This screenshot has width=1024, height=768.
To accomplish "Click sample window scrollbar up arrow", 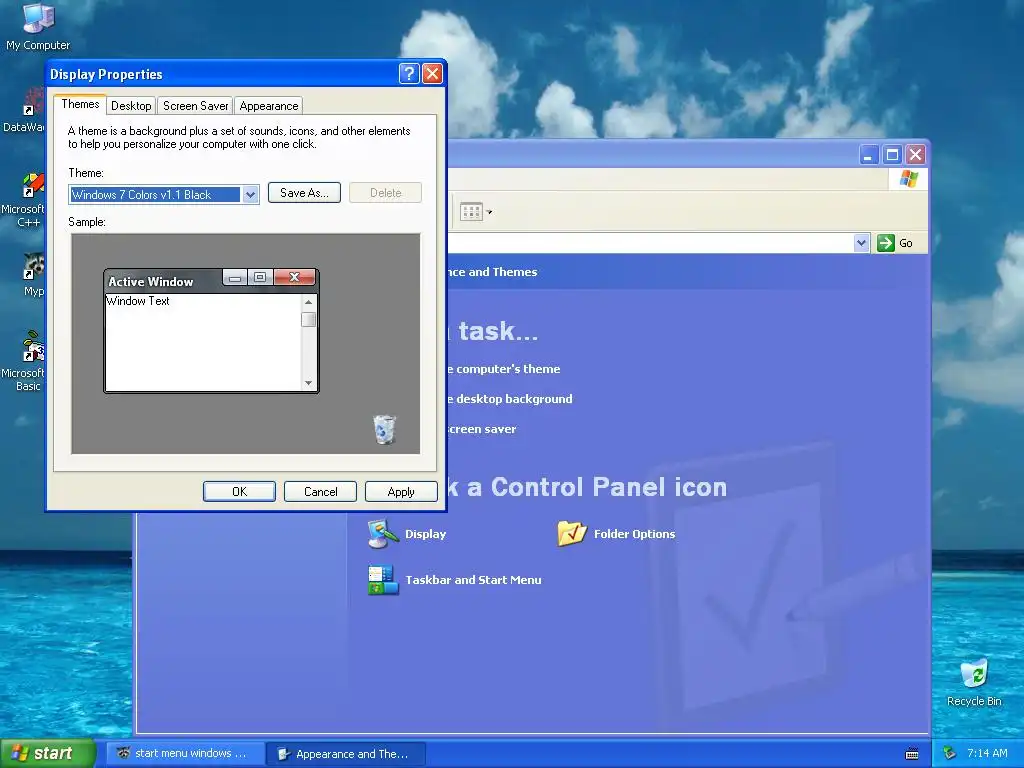I will 308,302.
